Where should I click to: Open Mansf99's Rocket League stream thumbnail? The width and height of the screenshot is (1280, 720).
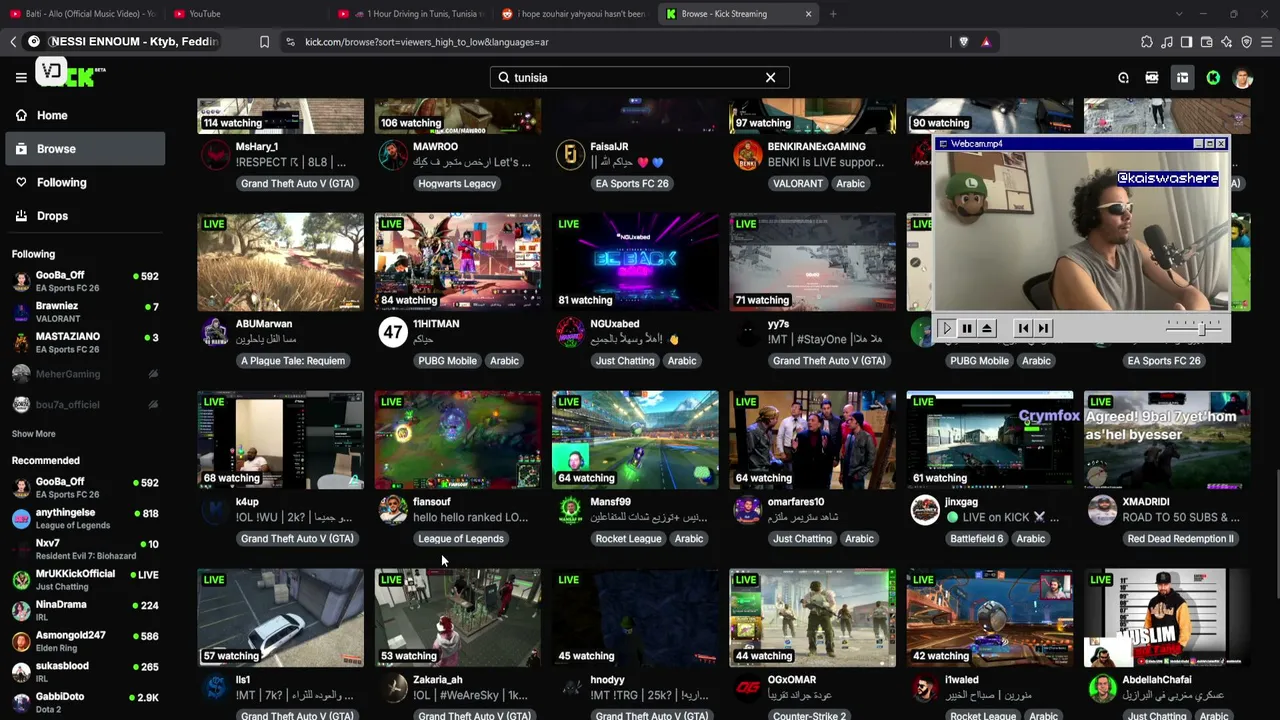635,440
